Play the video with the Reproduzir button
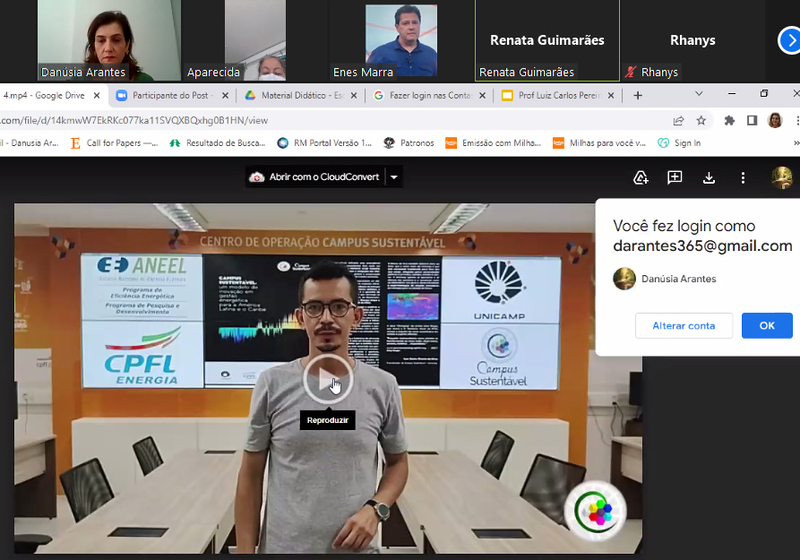 coord(328,380)
